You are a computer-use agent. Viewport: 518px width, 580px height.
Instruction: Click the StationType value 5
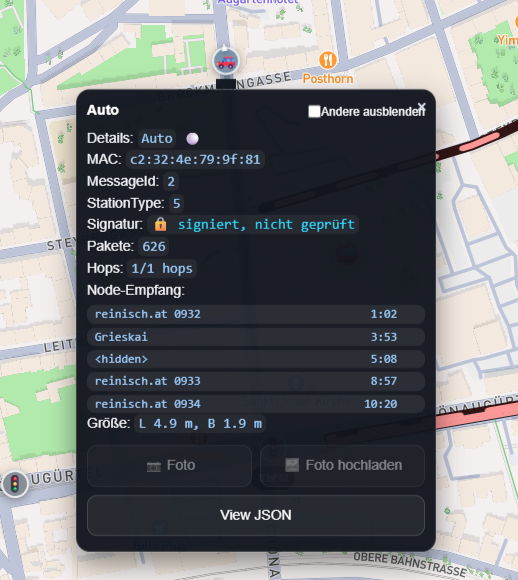pyautogui.click(x=176, y=203)
